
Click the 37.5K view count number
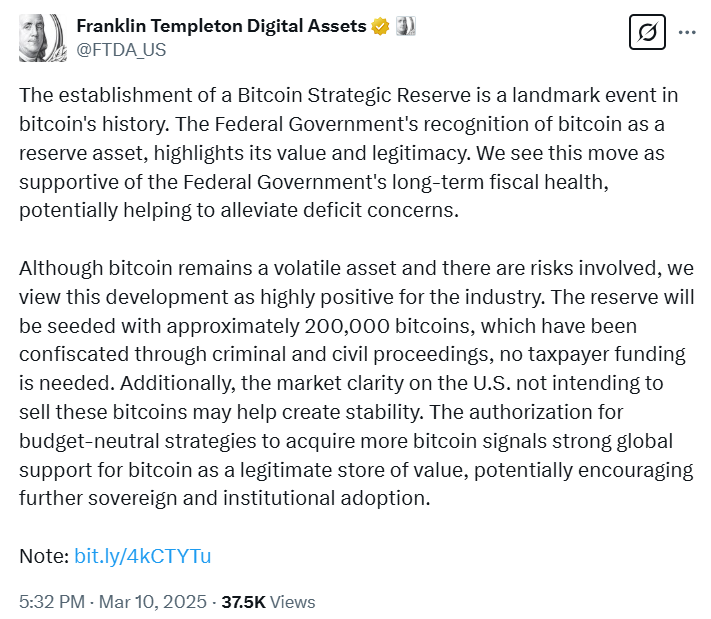243,602
